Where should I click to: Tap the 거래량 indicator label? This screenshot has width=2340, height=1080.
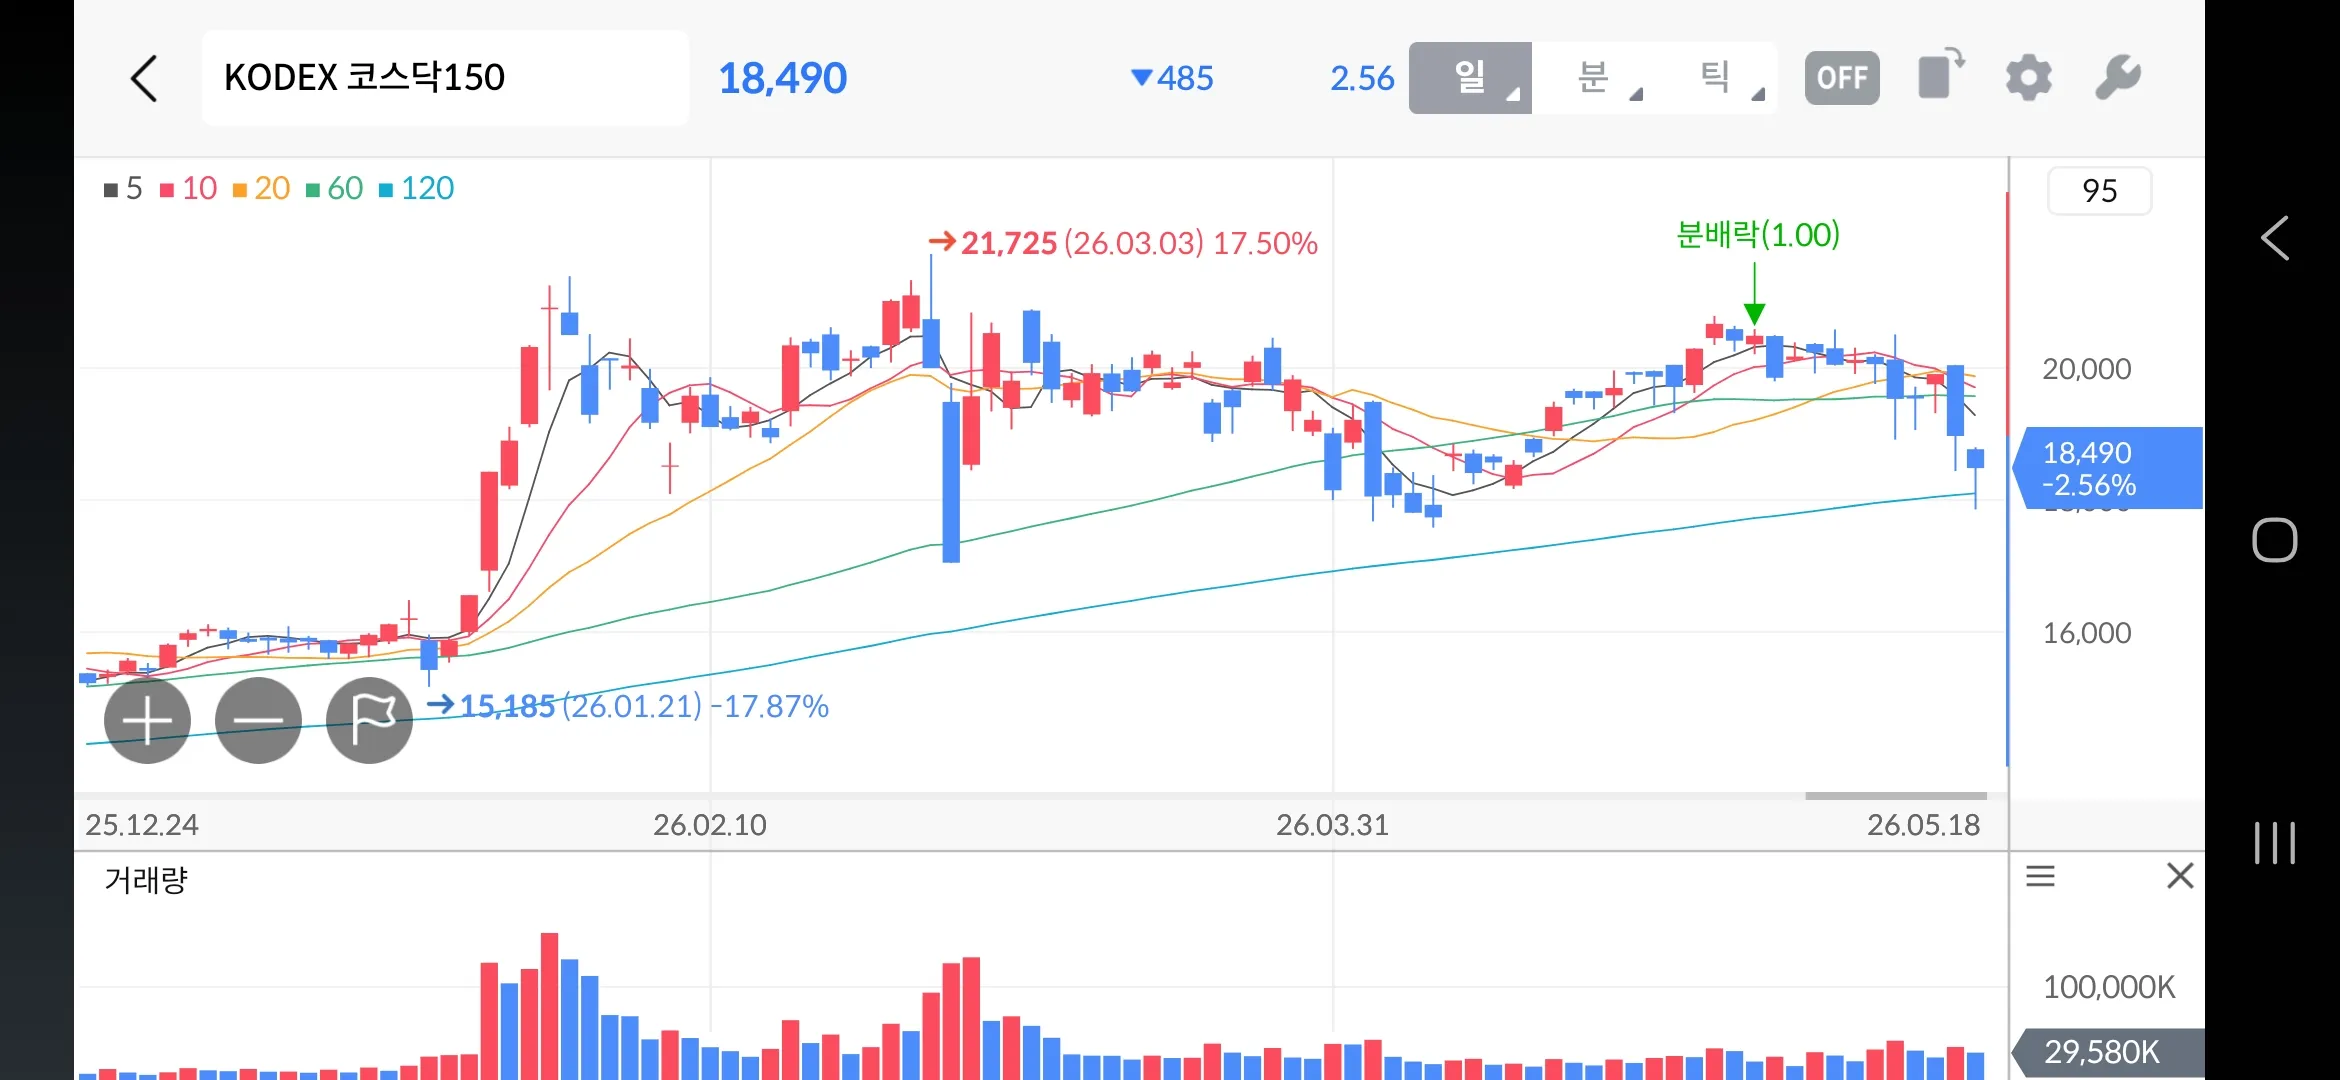(x=146, y=880)
